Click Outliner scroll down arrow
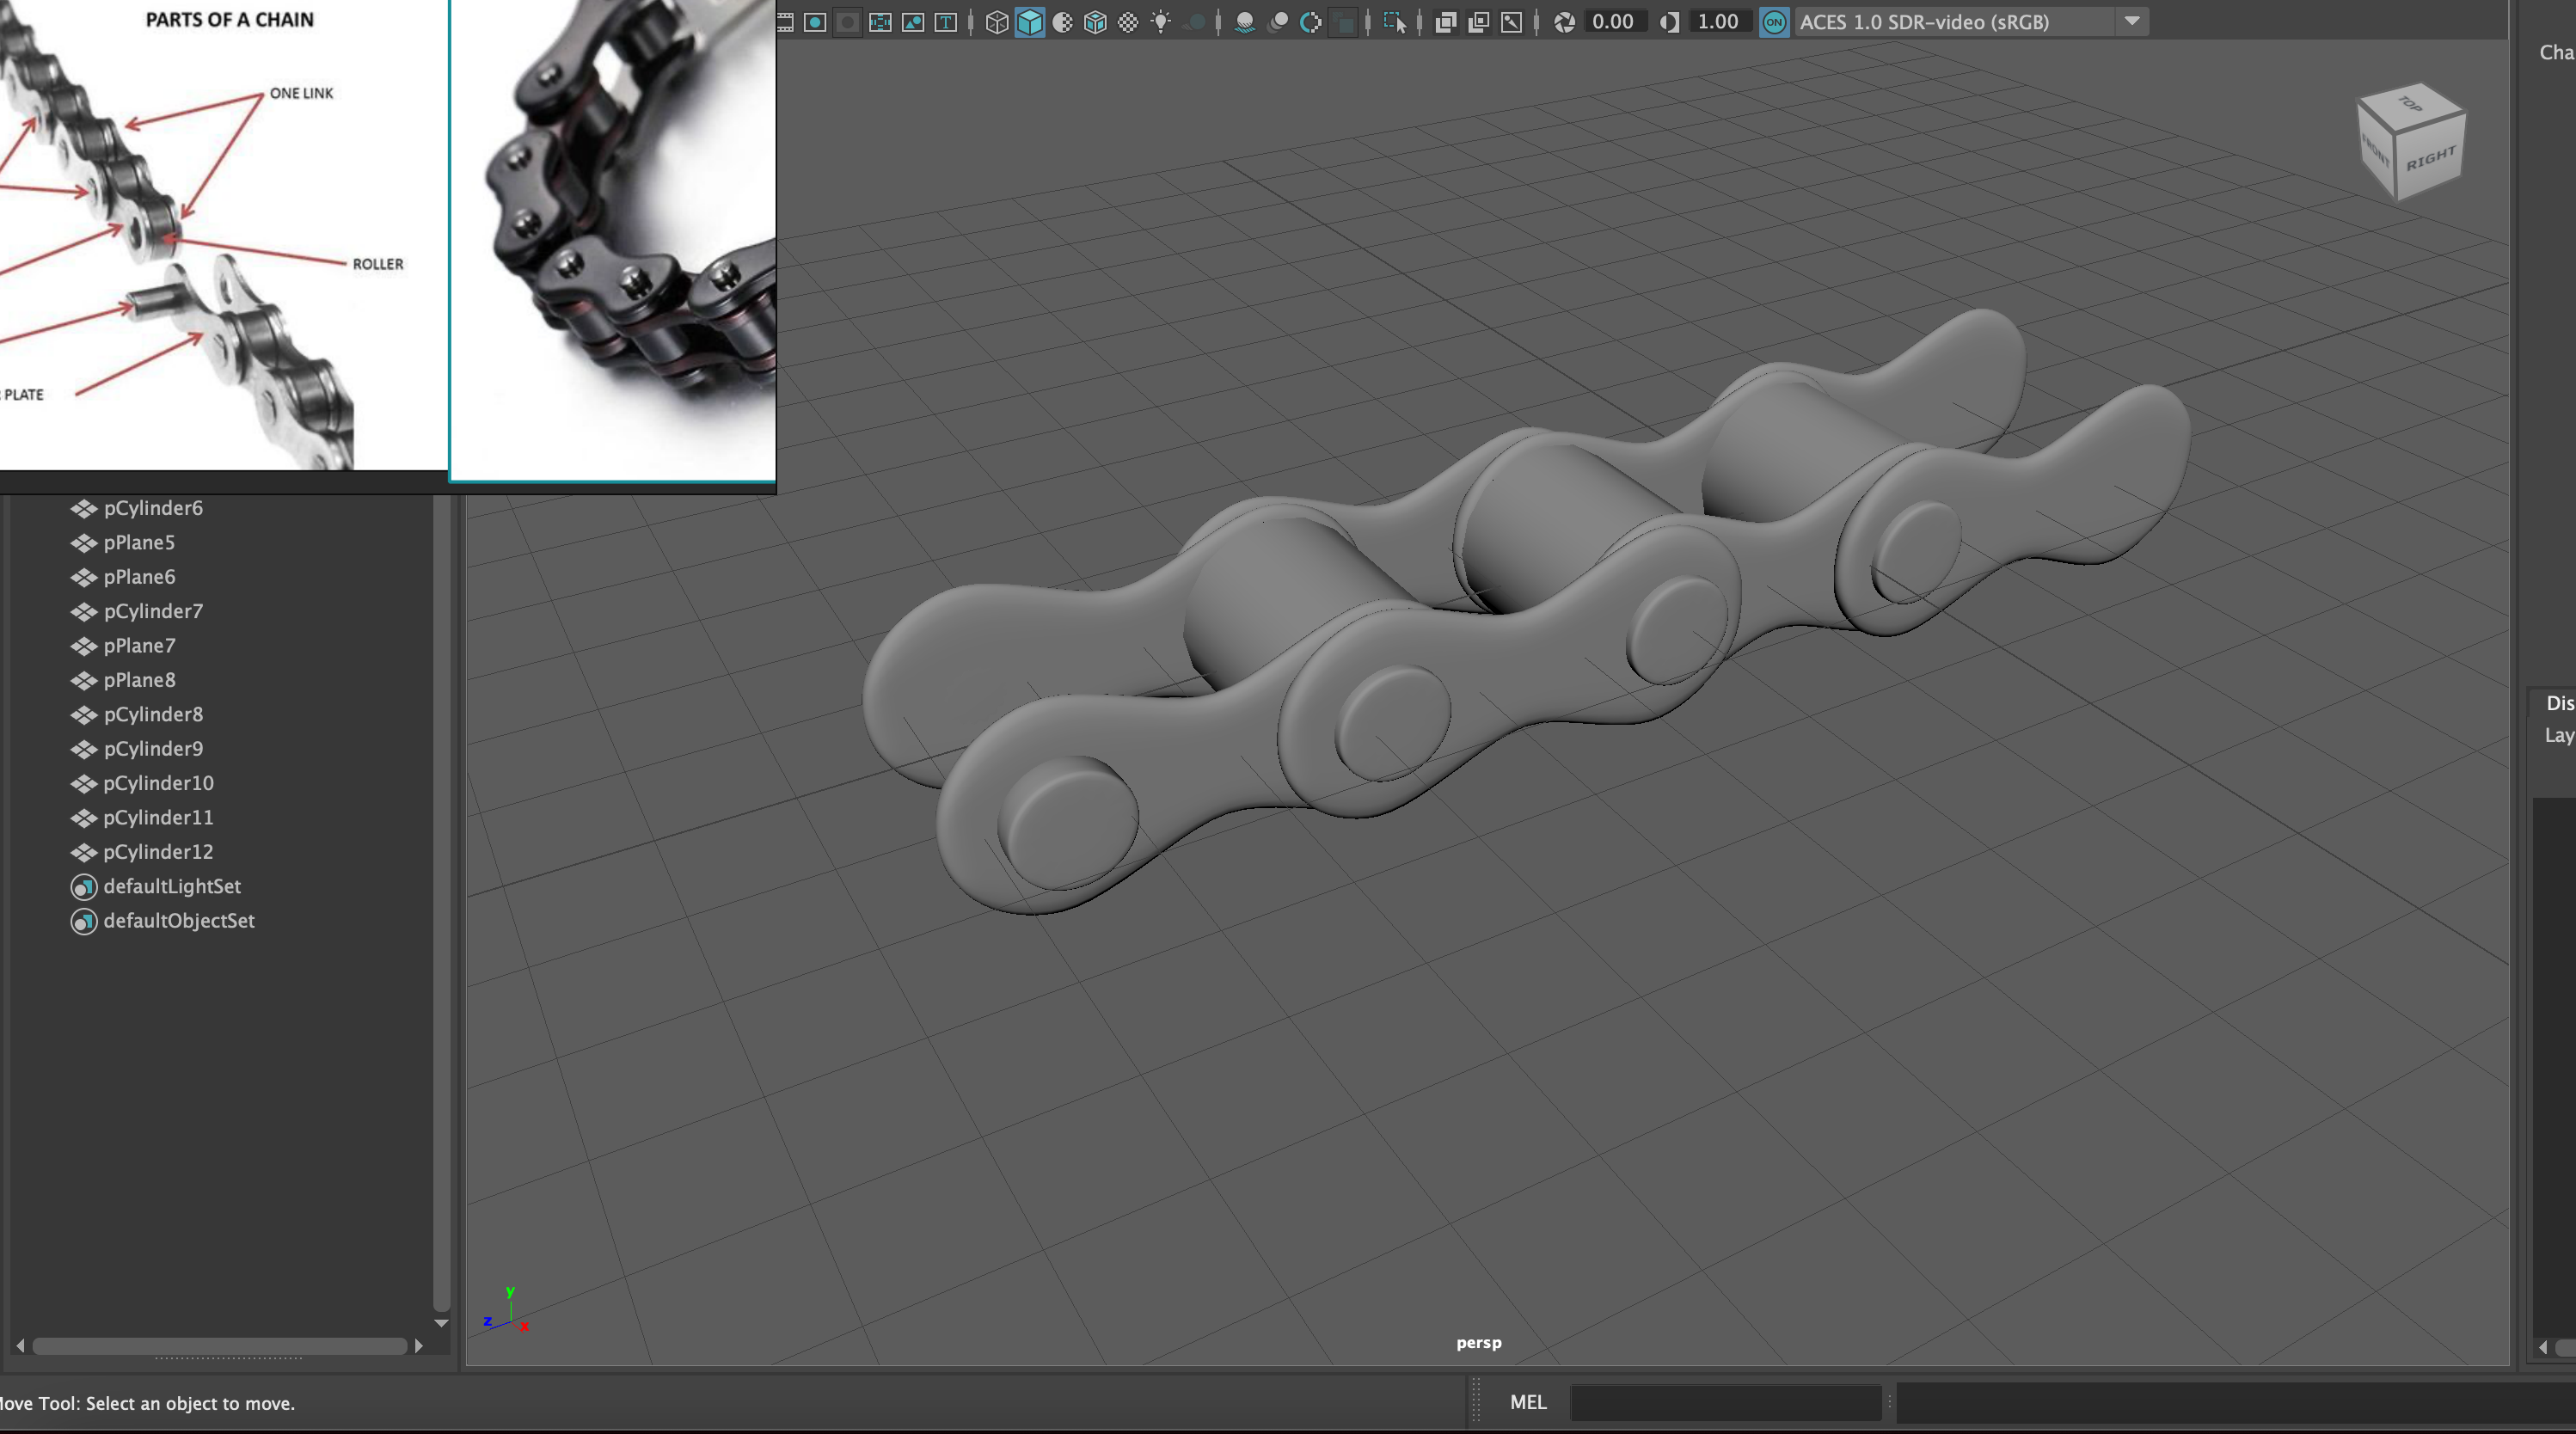Image resolution: width=2576 pixels, height=1434 pixels. point(441,1323)
